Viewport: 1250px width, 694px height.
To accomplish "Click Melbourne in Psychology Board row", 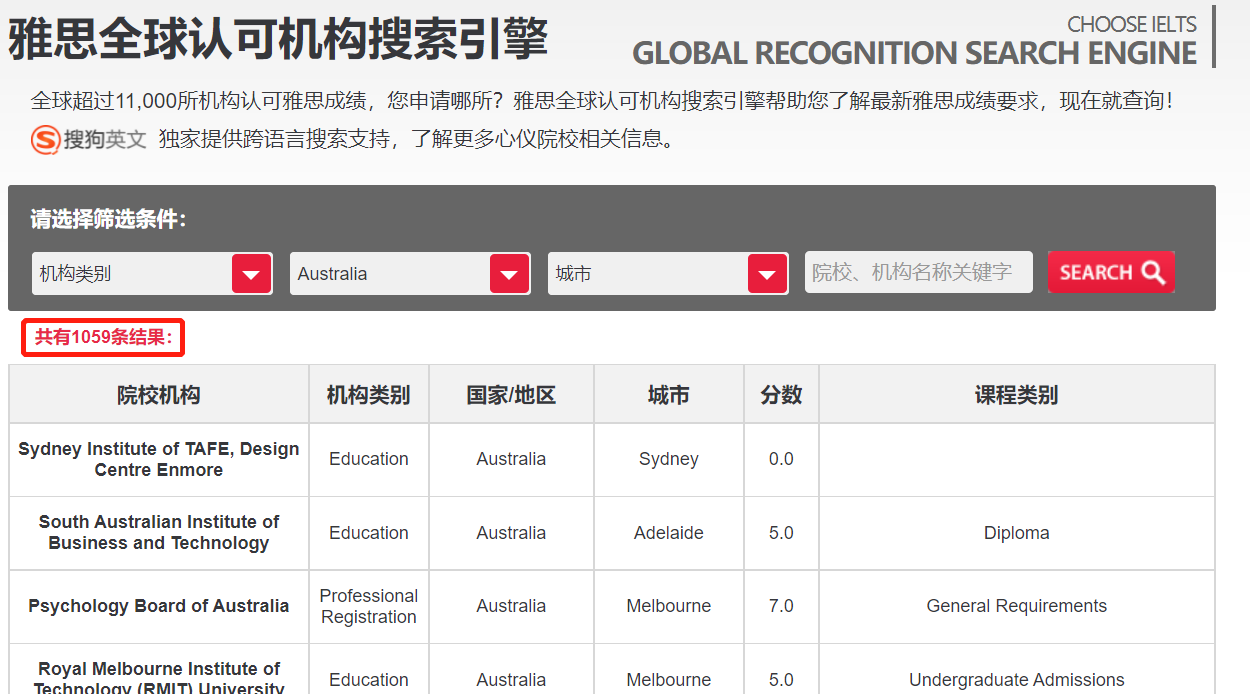I will pos(669,606).
